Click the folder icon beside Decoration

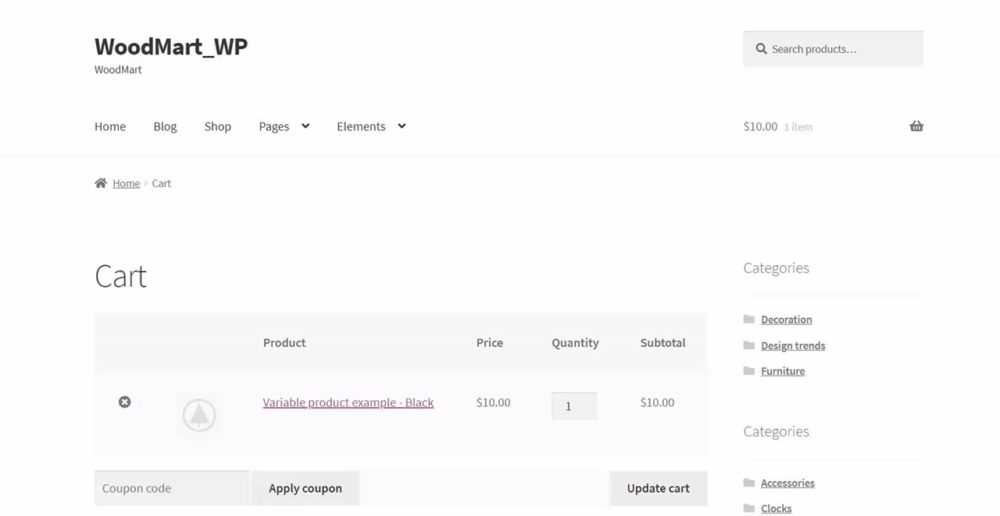pyautogui.click(x=749, y=320)
